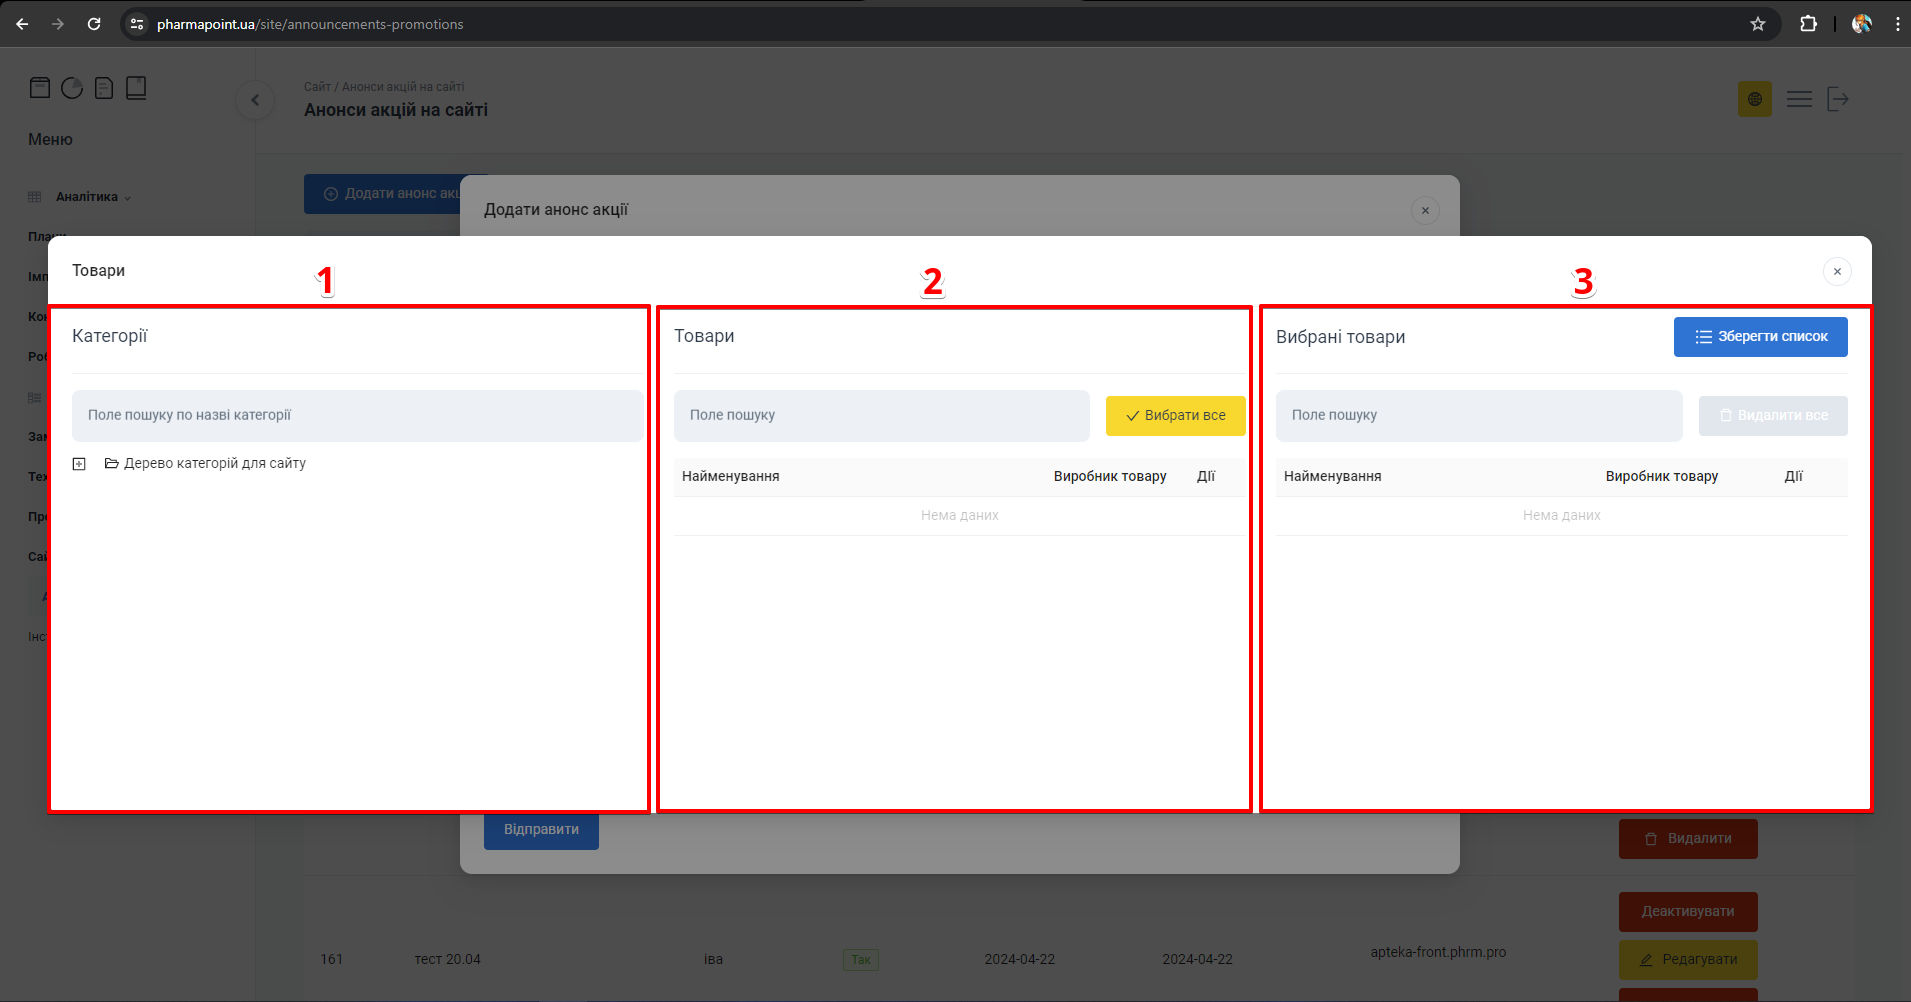Expand the category tree plus icon
1911x1002 pixels.
(x=79, y=464)
